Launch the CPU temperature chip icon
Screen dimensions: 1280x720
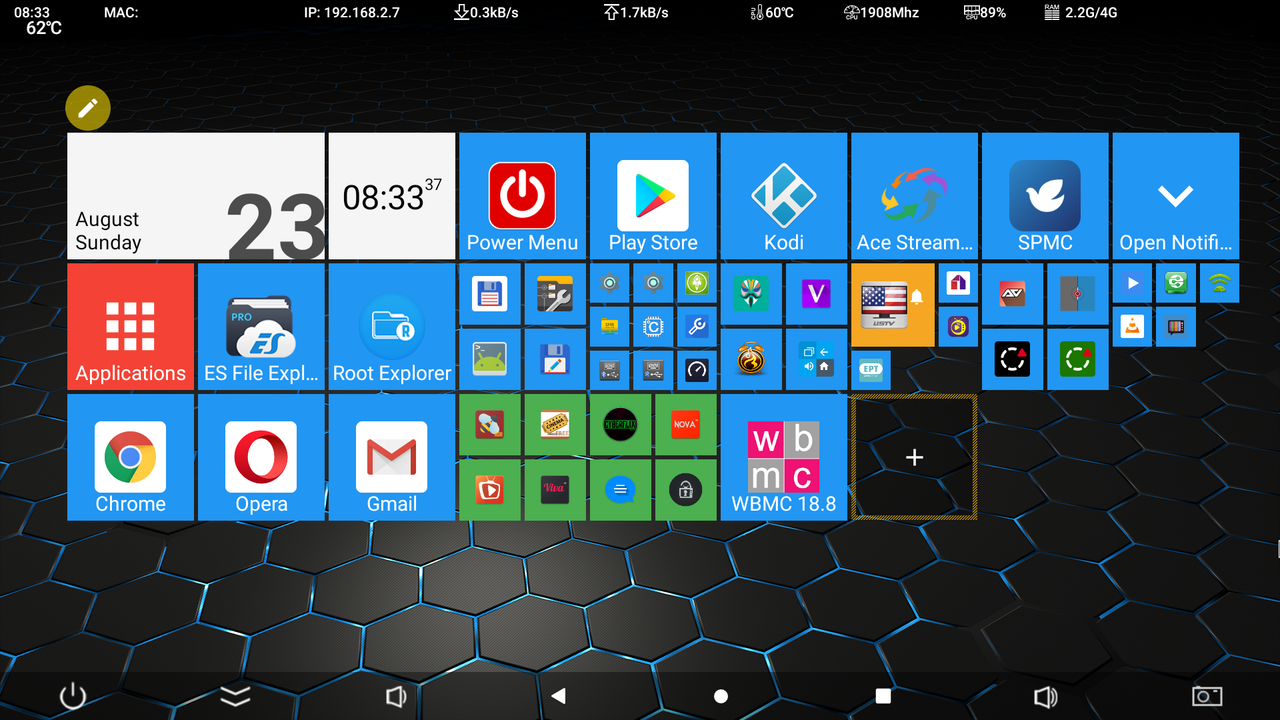pos(653,326)
